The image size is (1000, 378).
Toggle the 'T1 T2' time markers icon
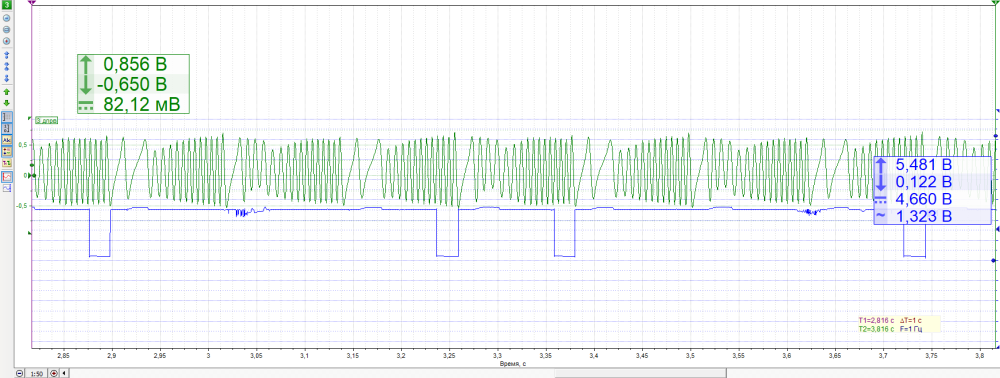[7, 163]
